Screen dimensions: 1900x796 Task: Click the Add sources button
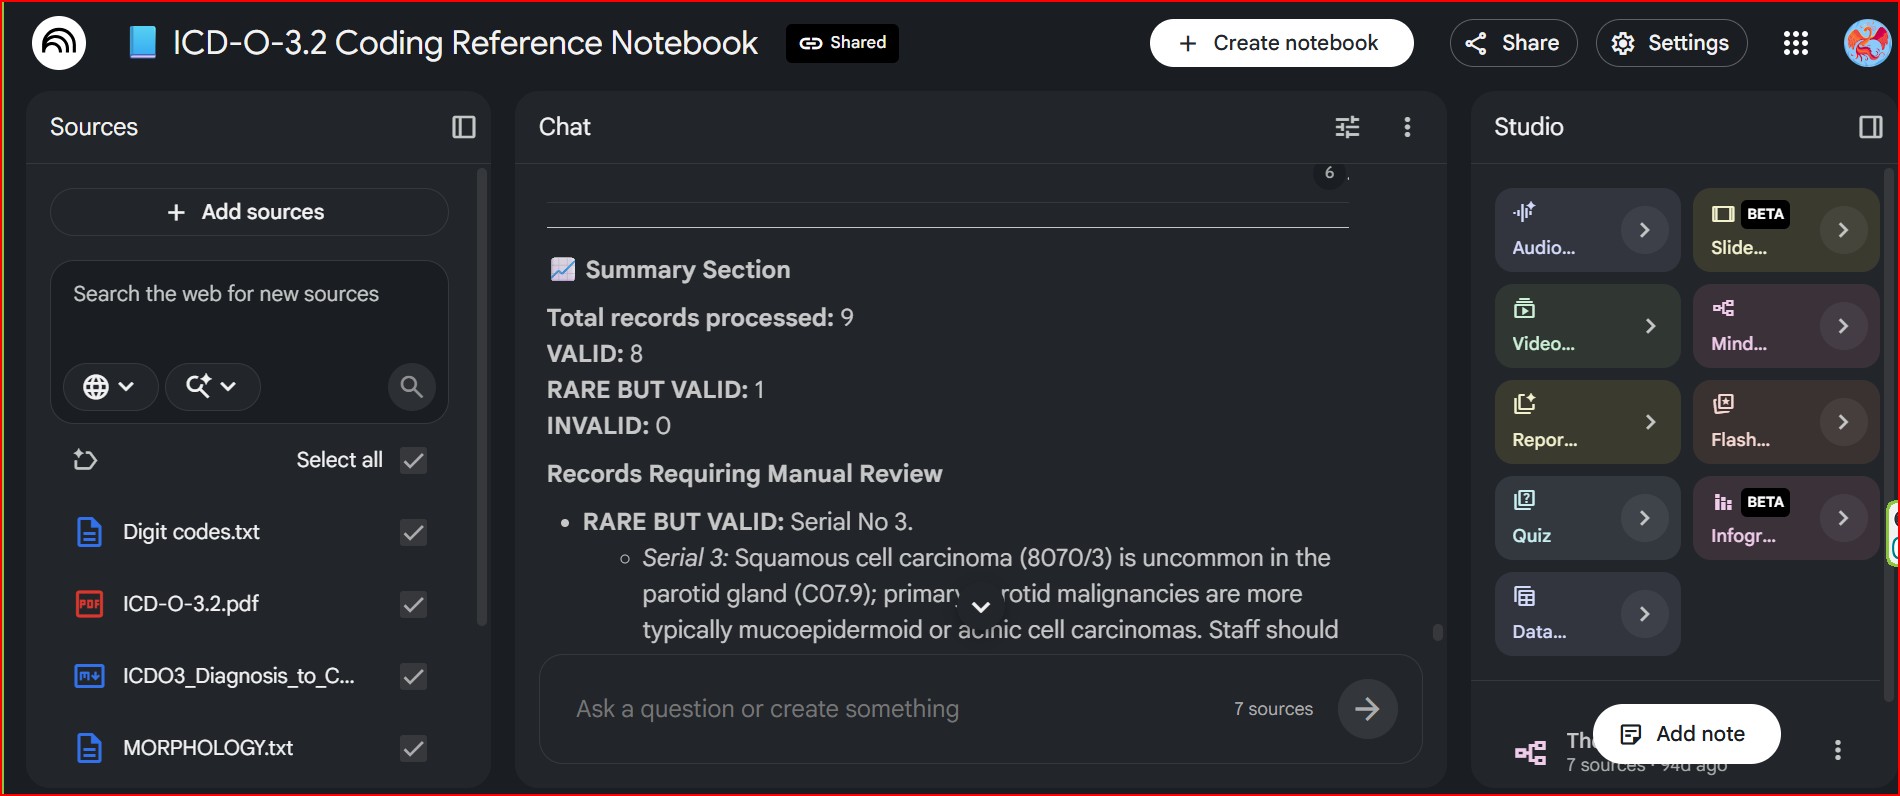pyautogui.click(x=249, y=212)
